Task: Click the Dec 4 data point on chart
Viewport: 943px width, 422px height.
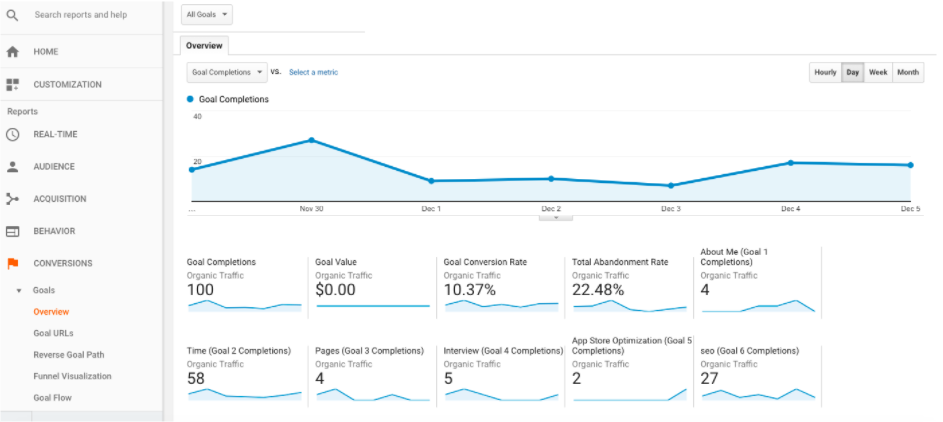Action: pos(790,162)
